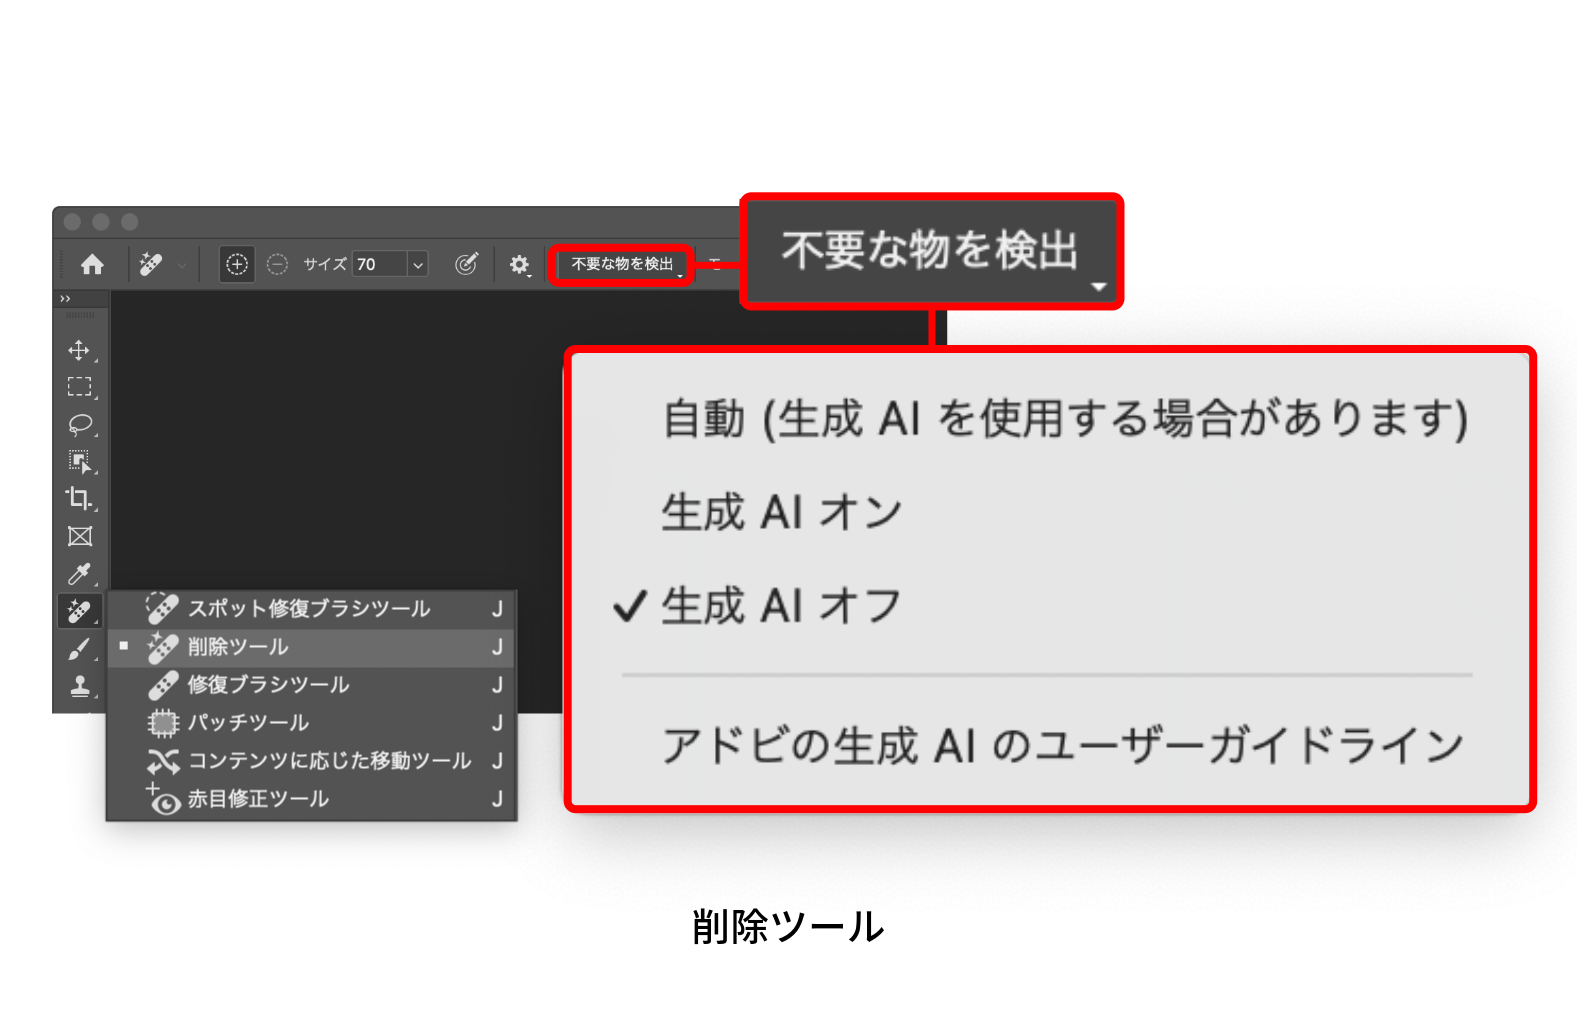Select the Move tool

pos(79,351)
